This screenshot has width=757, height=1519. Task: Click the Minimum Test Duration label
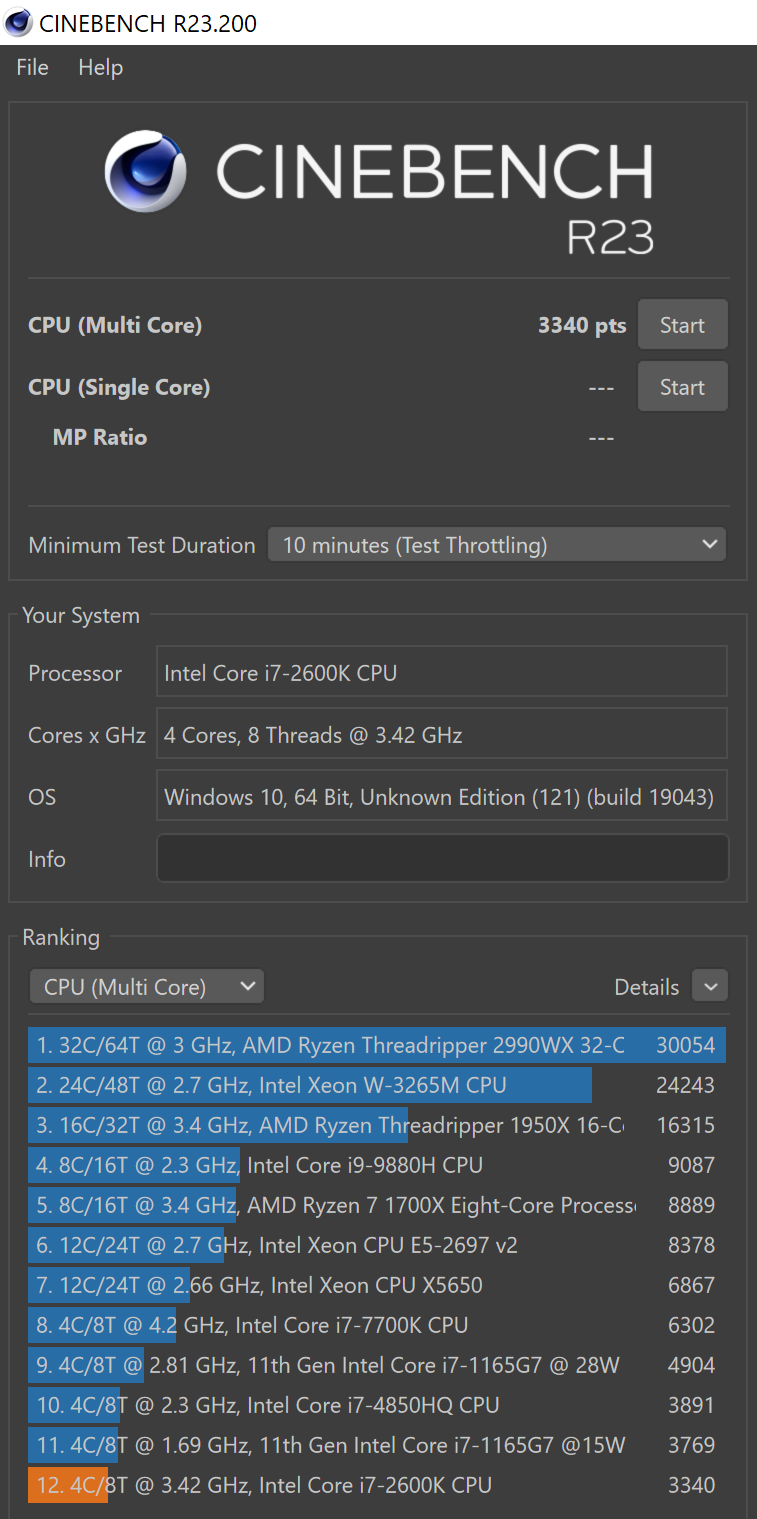[142, 545]
